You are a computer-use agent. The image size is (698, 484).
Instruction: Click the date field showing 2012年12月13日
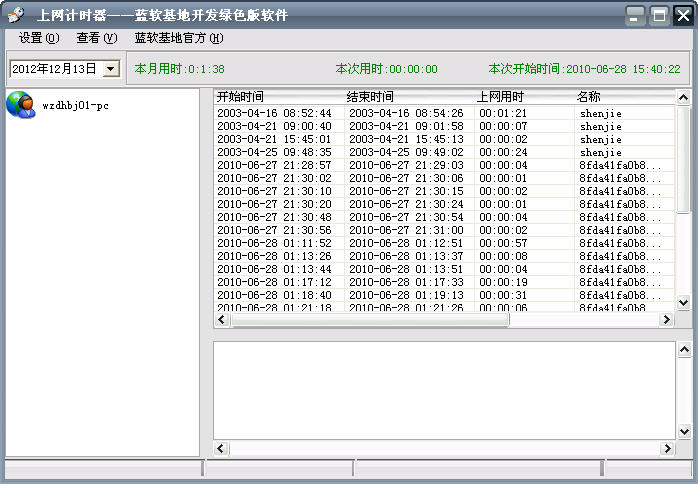[x=54, y=69]
